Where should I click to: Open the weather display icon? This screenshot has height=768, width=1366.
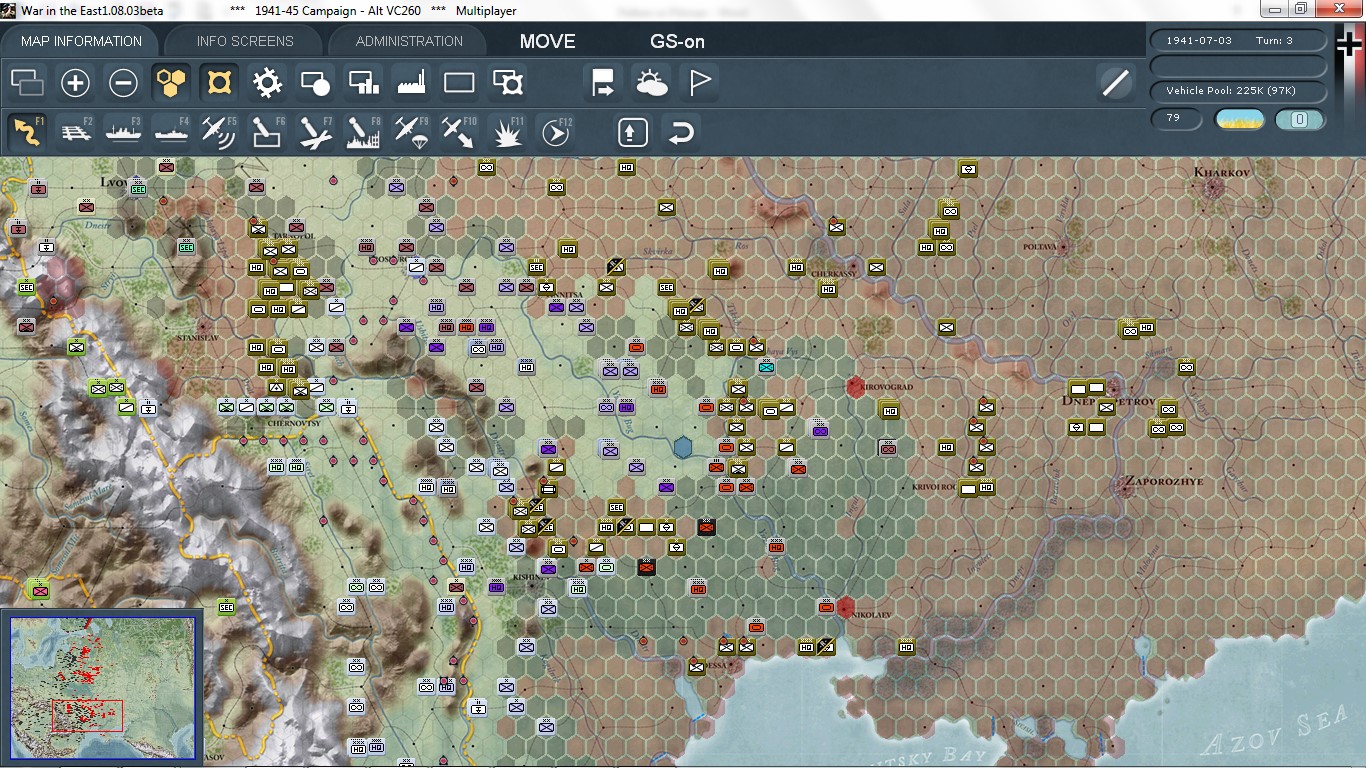tap(653, 82)
